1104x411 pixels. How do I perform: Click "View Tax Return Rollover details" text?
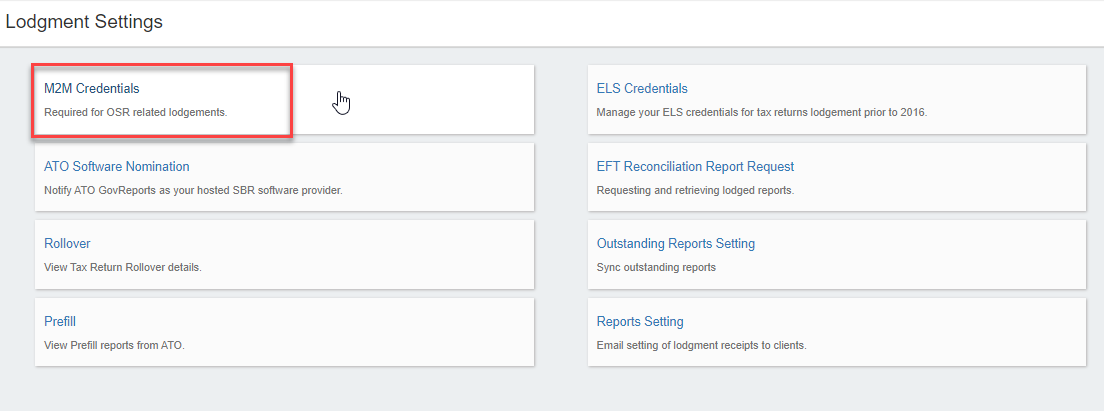click(130, 267)
